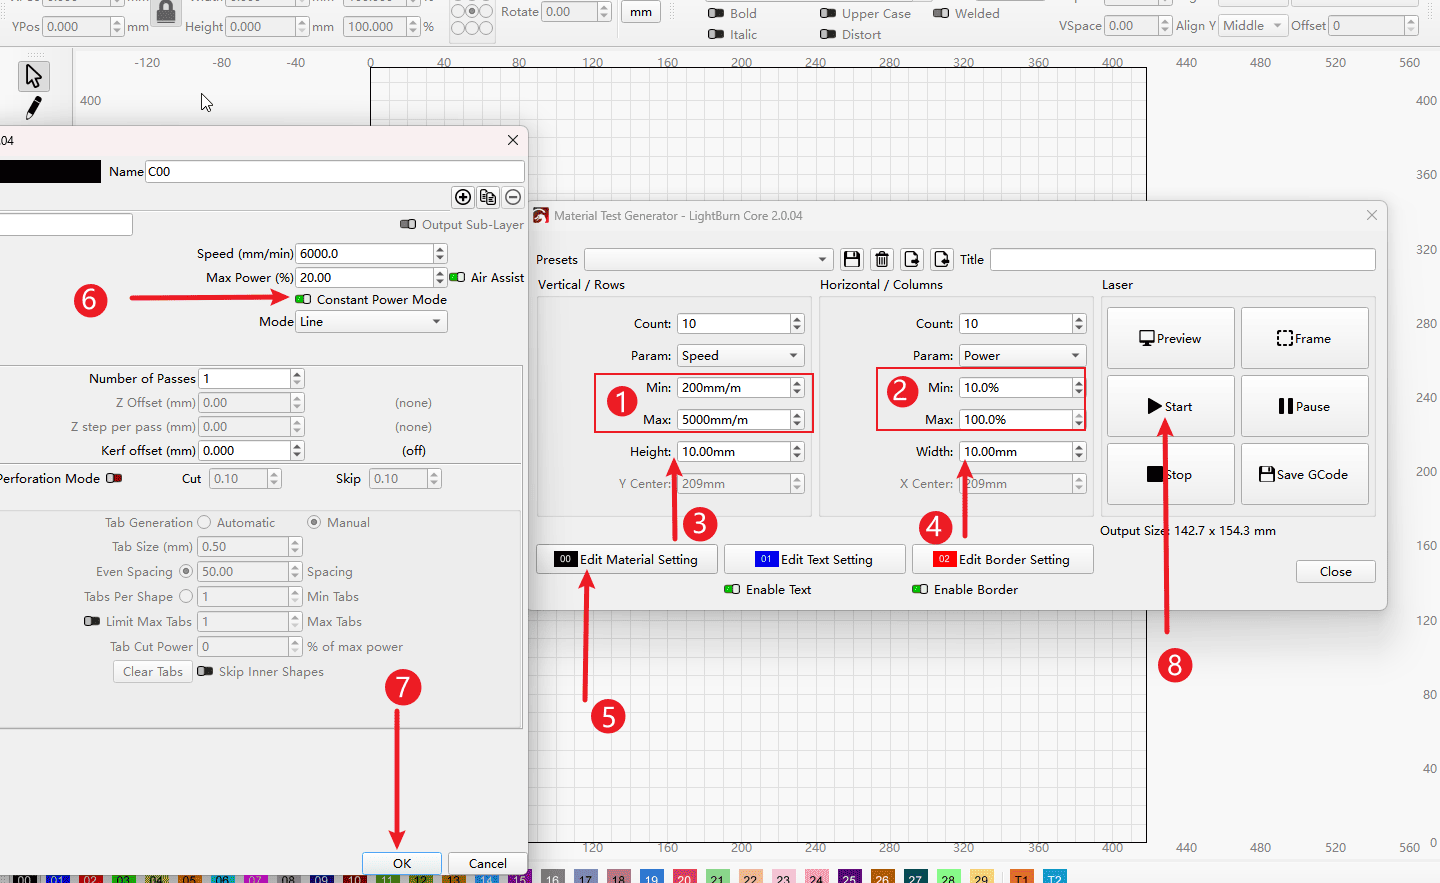
Task: Select the Manual tab generation radio
Action: point(314,522)
